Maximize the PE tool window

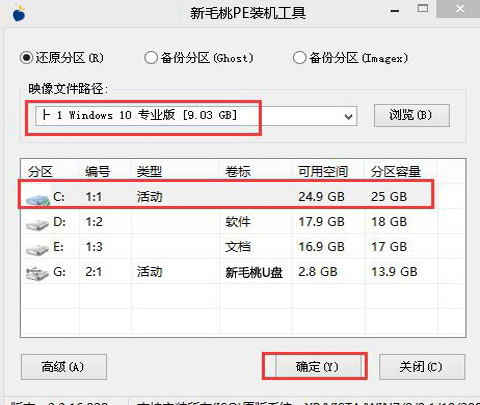(x=423, y=9)
